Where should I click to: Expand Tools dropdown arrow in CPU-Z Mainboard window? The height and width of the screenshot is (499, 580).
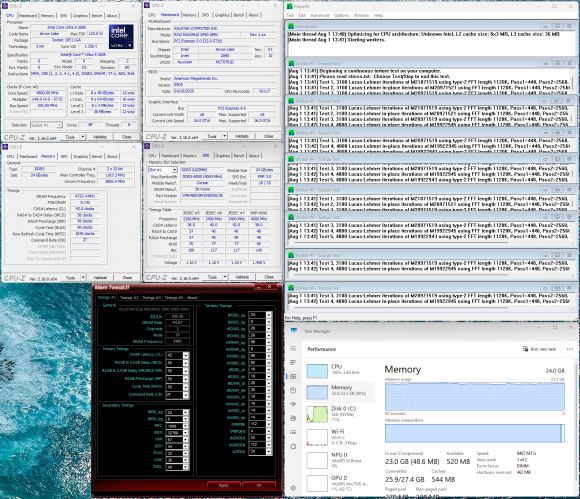click(x=225, y=136)
